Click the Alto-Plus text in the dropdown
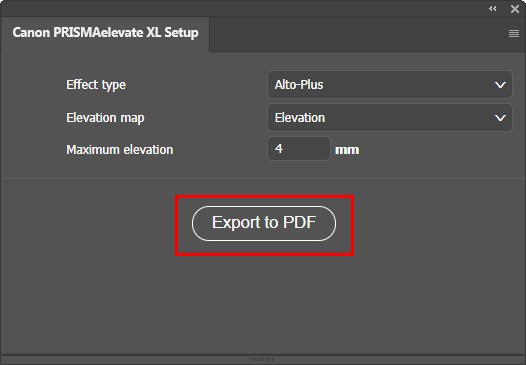The image size is (526, 365). click(x=299, y=85)
